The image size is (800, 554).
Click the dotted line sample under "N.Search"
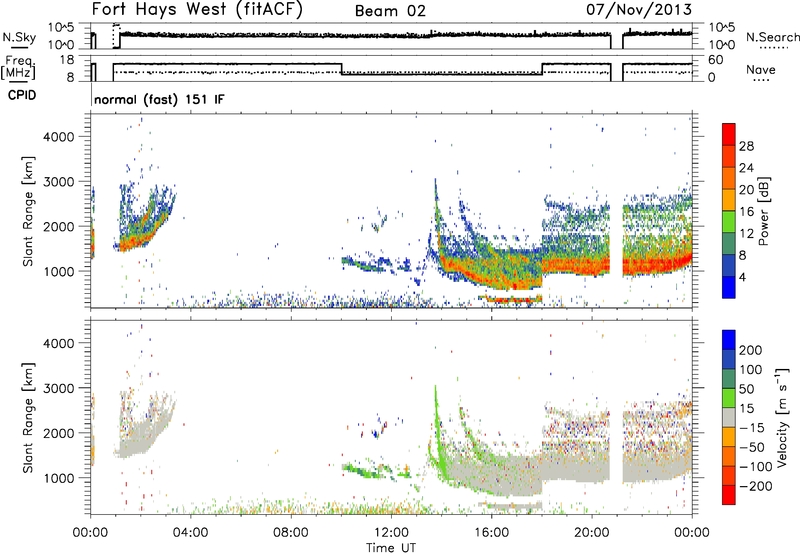click(x=774, y=47)
